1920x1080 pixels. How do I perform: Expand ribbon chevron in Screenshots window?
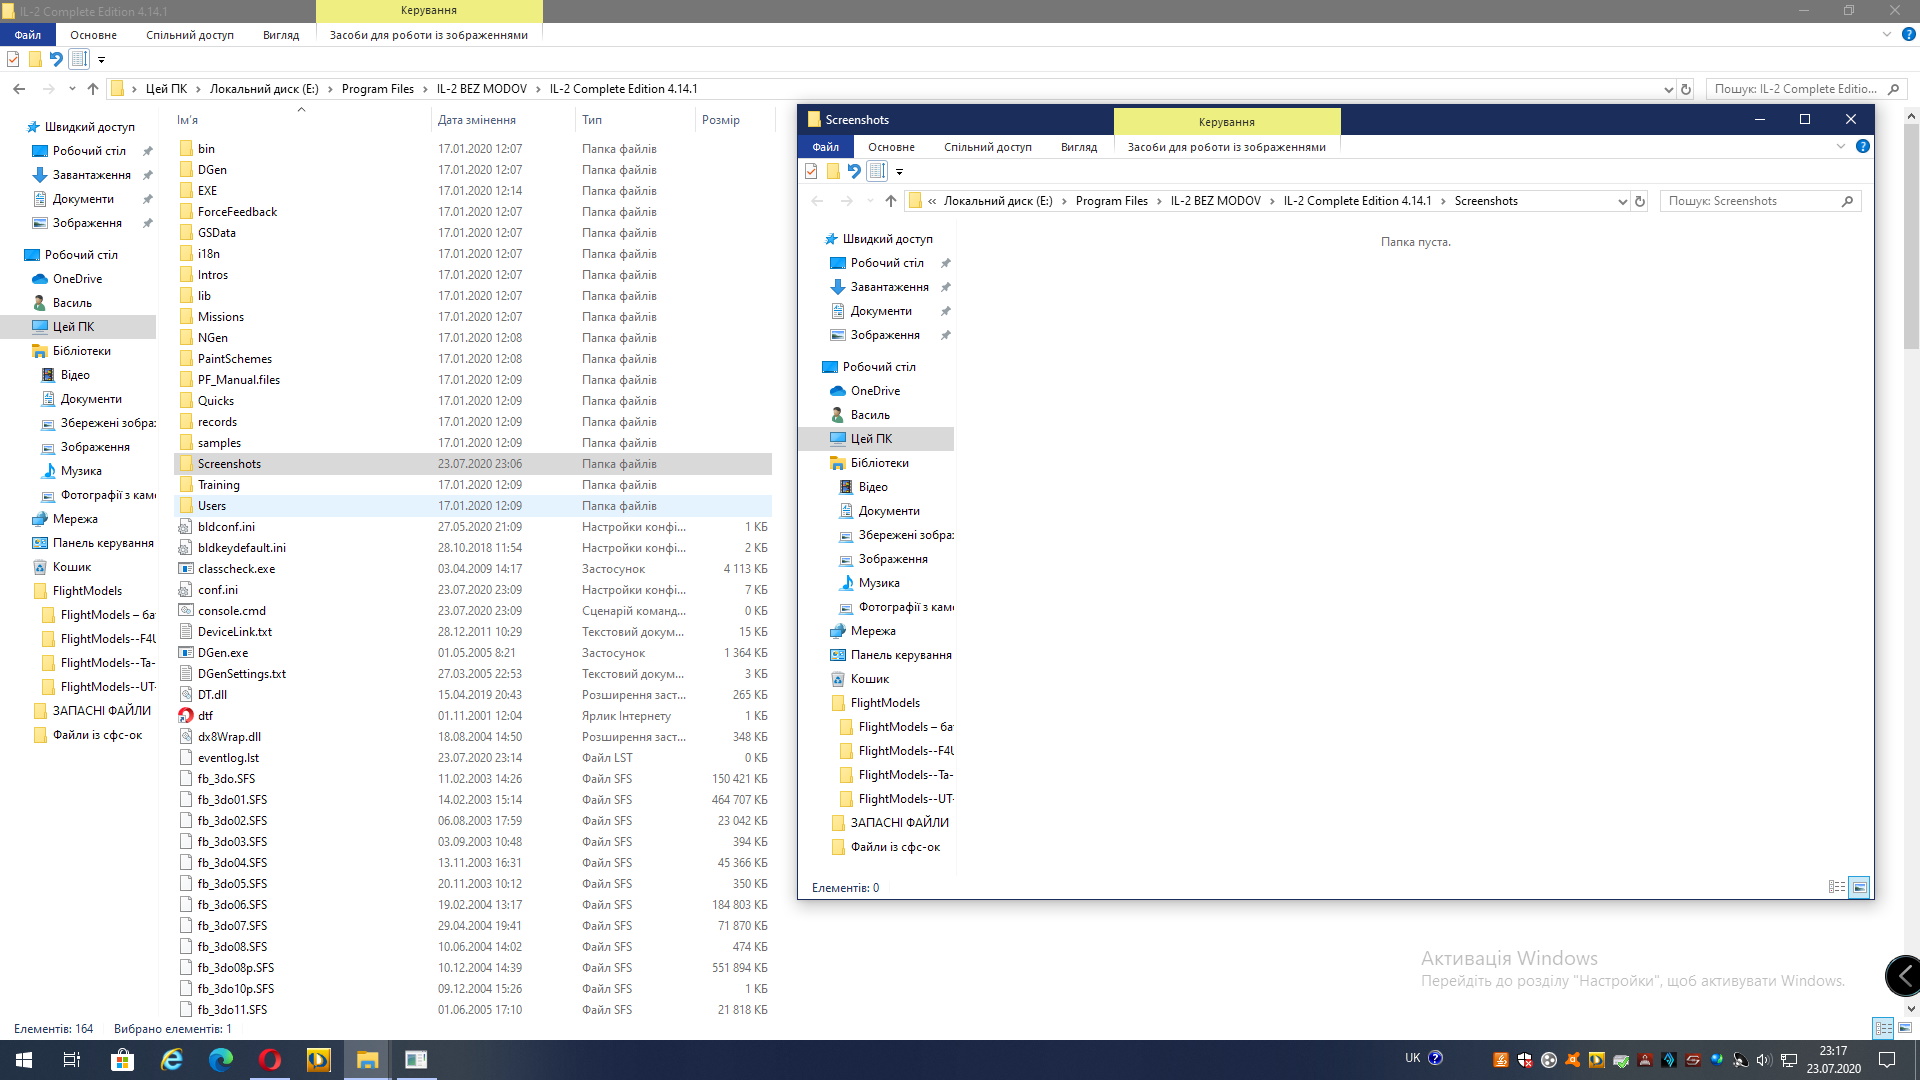[1840, 146]
